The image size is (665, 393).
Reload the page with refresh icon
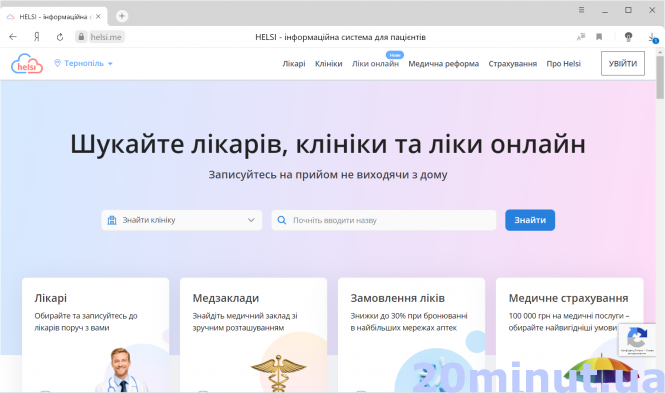tap(60, 37)
